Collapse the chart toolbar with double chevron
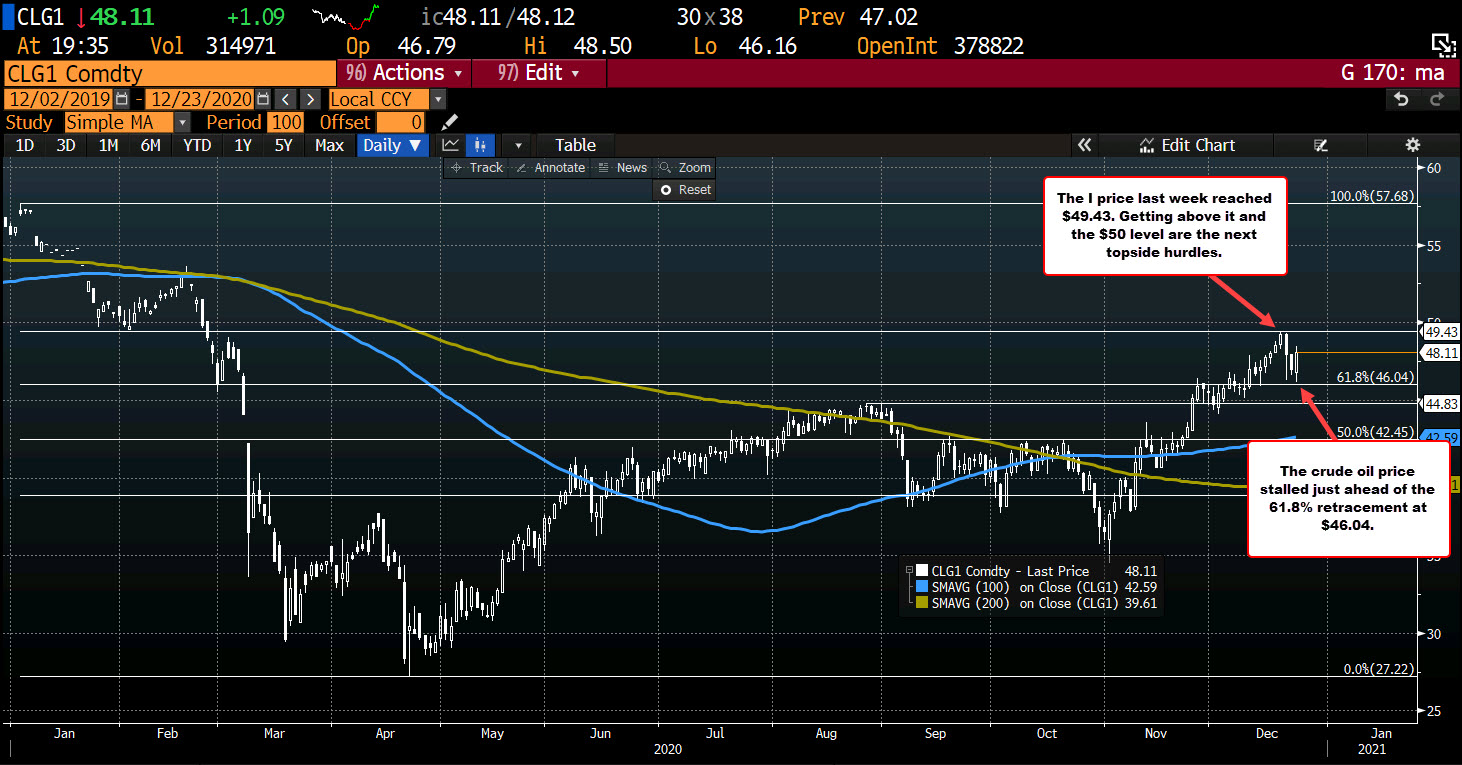Viewport: 1462px width, 765px height. pyautogui.click(x=1084, y=145)
